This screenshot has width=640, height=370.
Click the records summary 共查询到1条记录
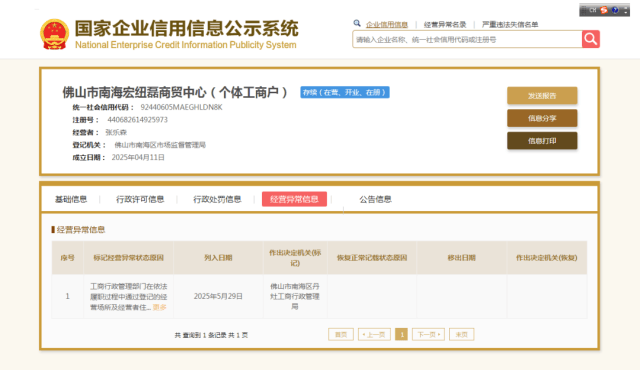201,335
